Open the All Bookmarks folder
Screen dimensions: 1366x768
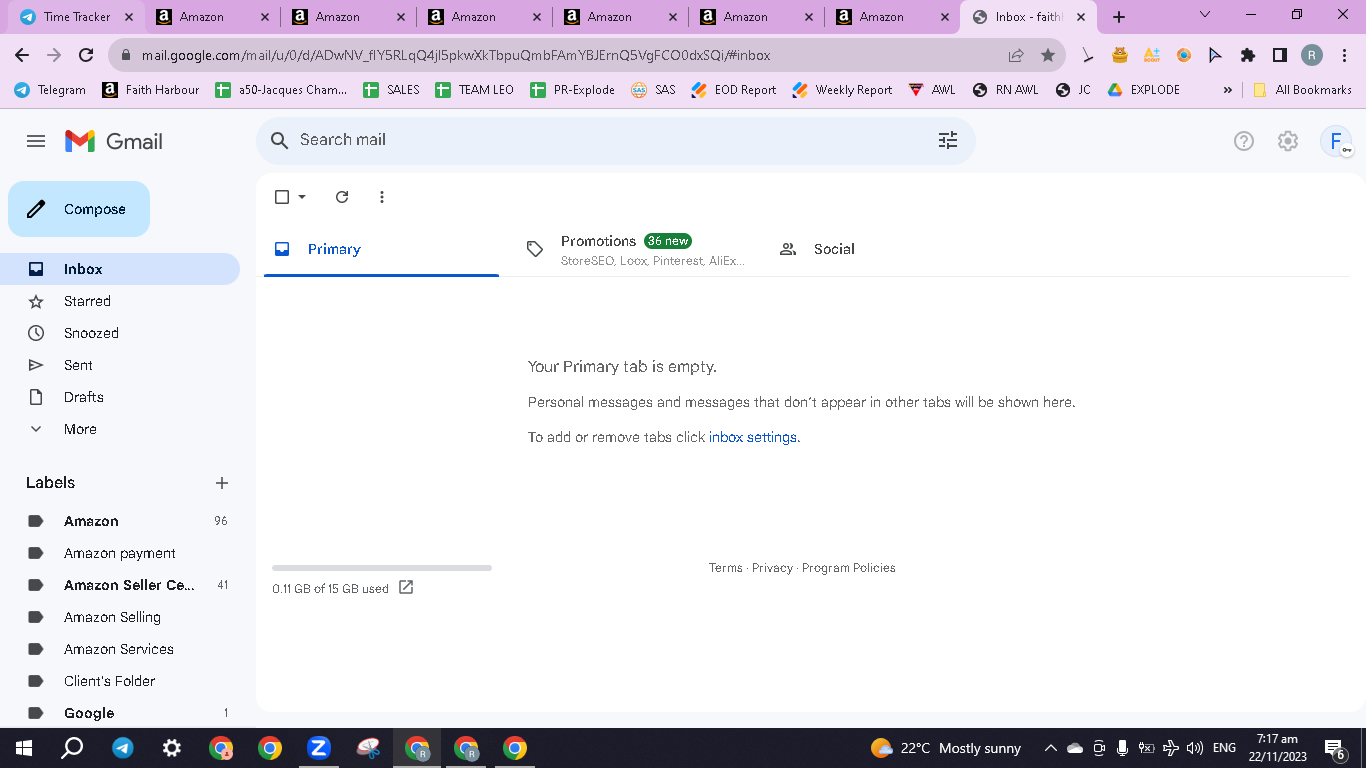(x=1302, y=90)
